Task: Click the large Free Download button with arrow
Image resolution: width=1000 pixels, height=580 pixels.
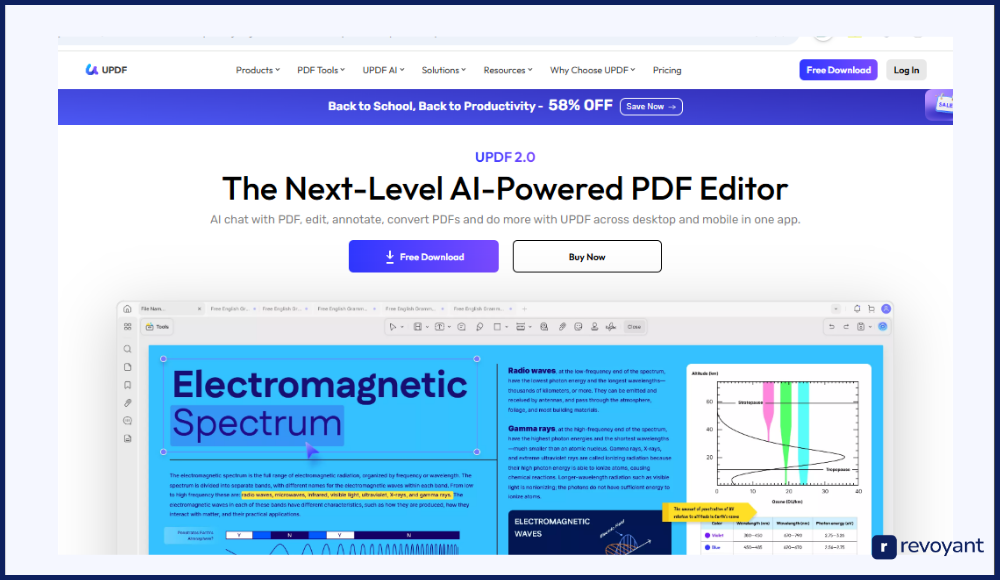Action: coord(423,257)
